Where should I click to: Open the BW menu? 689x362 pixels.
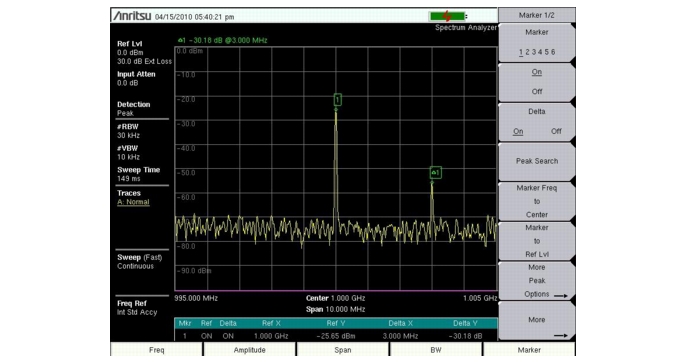[436, 350]
